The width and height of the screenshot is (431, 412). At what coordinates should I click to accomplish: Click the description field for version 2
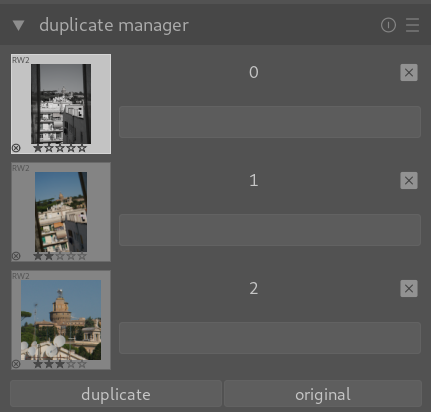pyautogui.click(x=270, y=338)
